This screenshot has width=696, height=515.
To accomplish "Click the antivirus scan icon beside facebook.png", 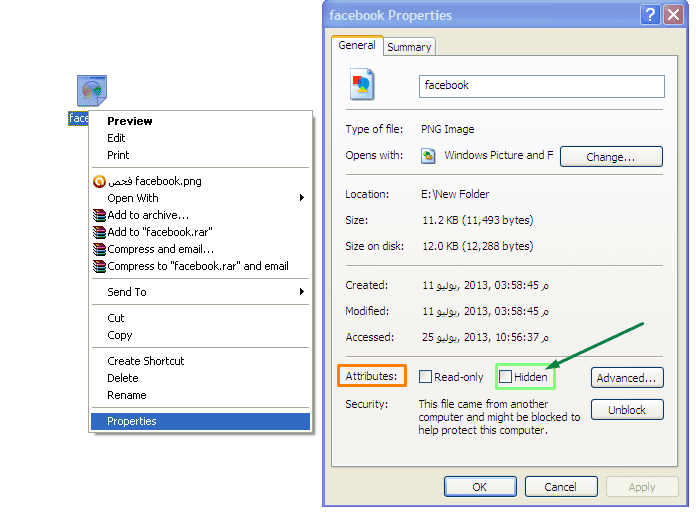I will [x=99, y=181].
